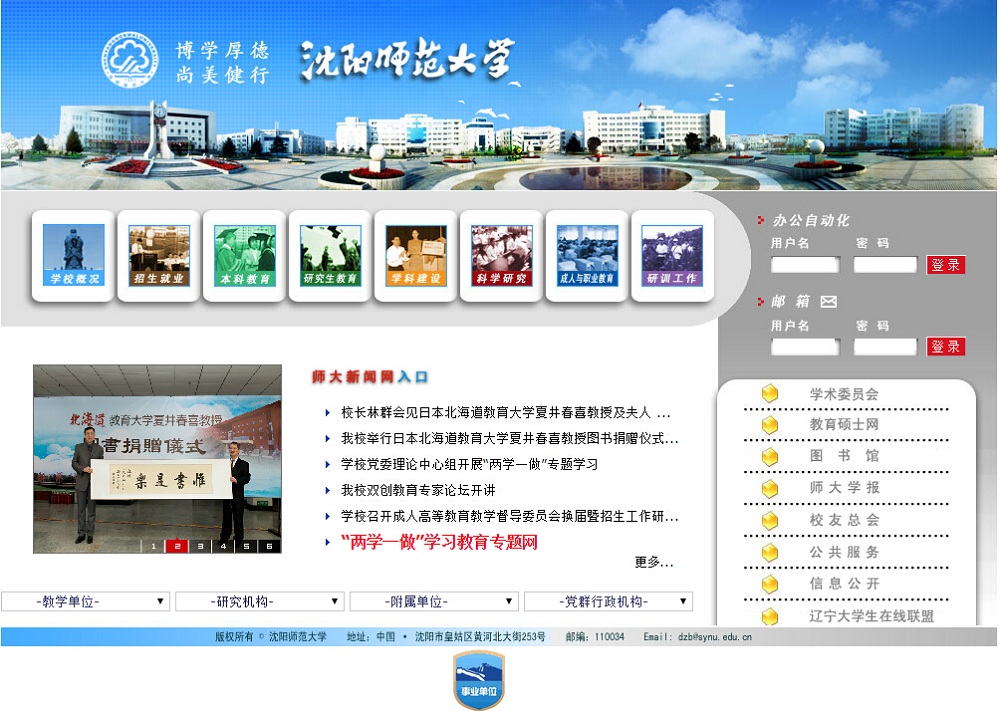1000x711 pixels.
Task: Open the 辽宁大学生在线联盟 sidebar link
Action: (x=871, y=616)
